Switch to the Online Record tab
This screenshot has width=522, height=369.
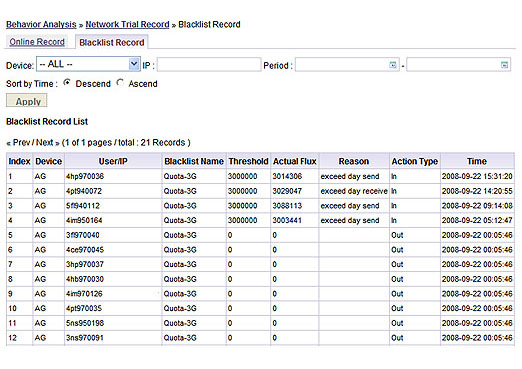pyautogui.click(x=37, y=42)
